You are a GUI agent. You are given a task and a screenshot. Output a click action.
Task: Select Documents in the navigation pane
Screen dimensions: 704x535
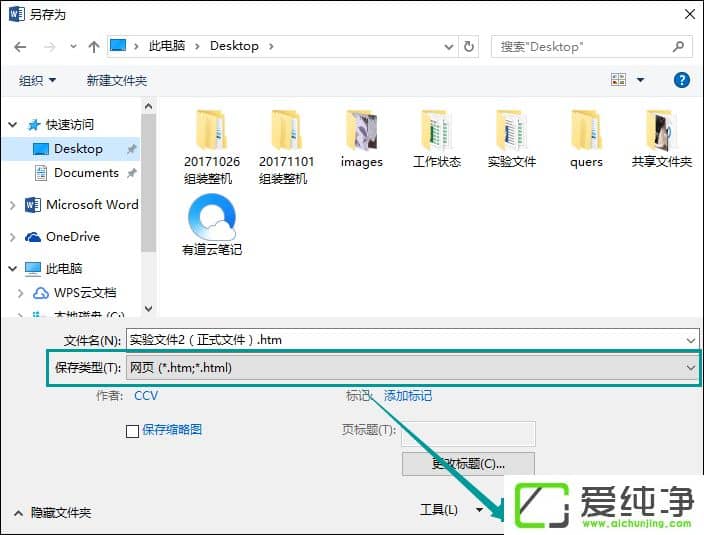[x=86, y=173]
